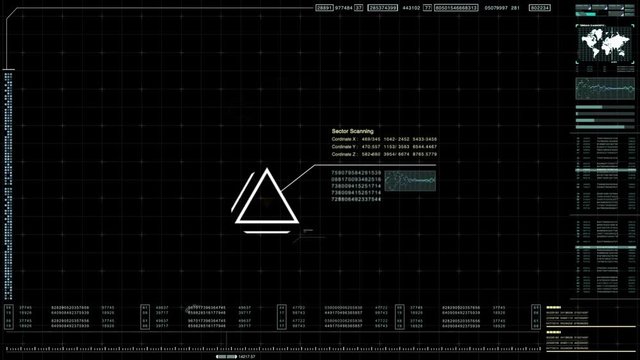This screenshot has height=360, width=640.
Task: Click the boxed value 285374399
Action: point(382,8)
